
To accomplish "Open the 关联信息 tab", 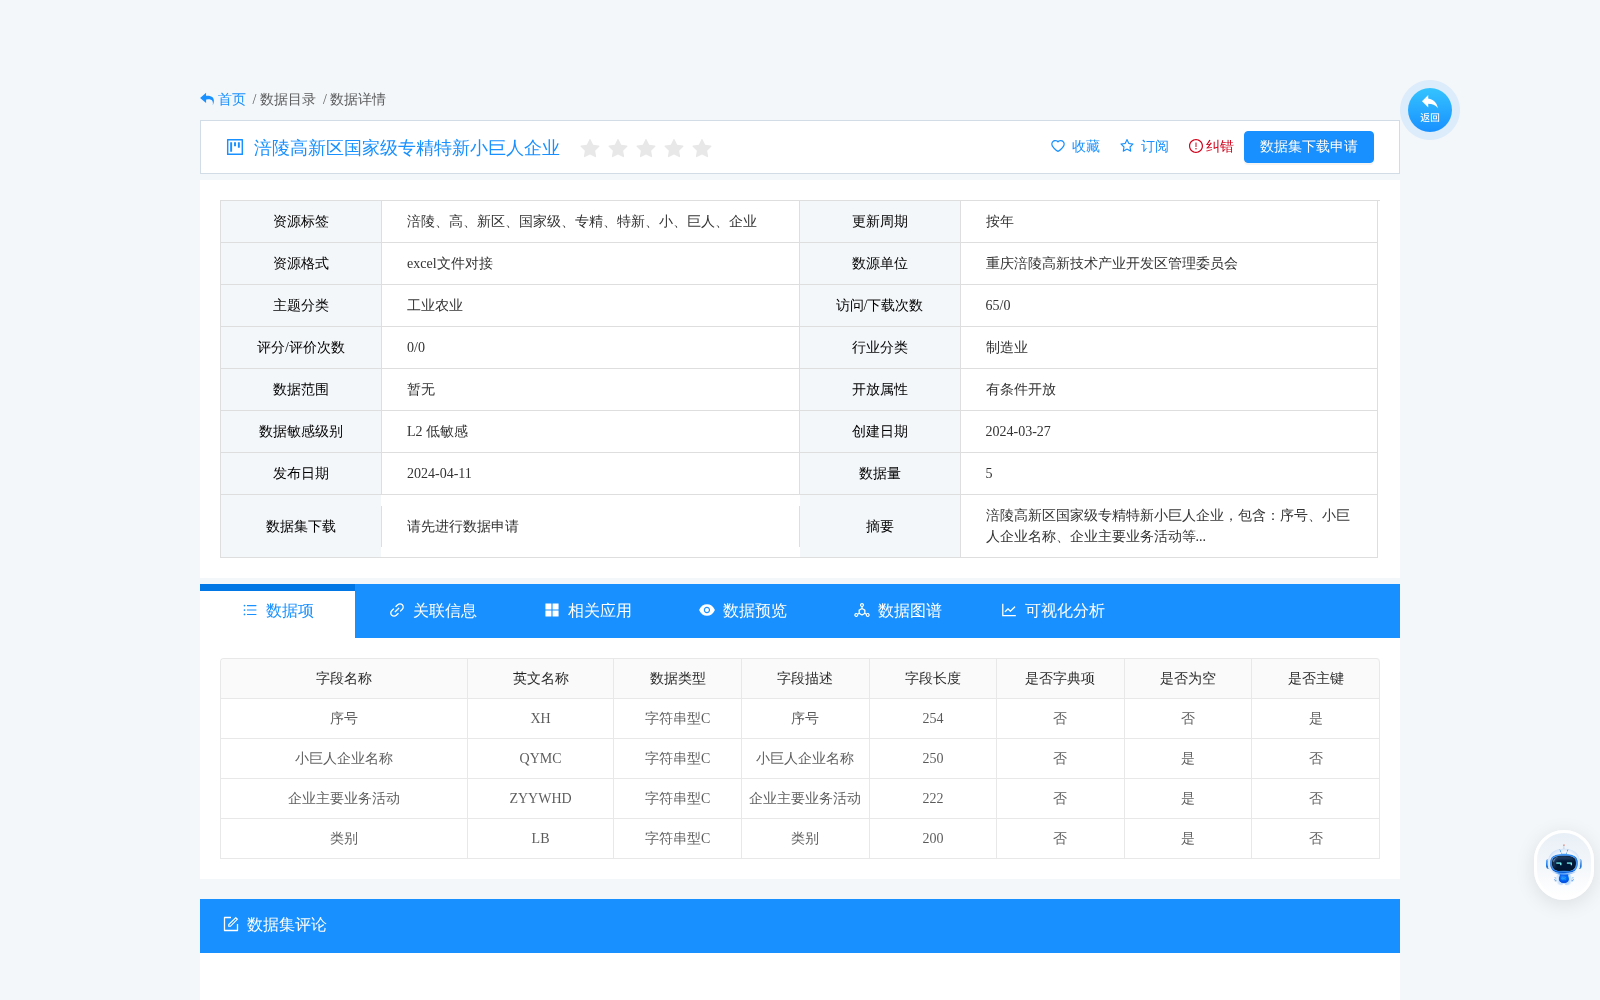I will coord(432,611).
